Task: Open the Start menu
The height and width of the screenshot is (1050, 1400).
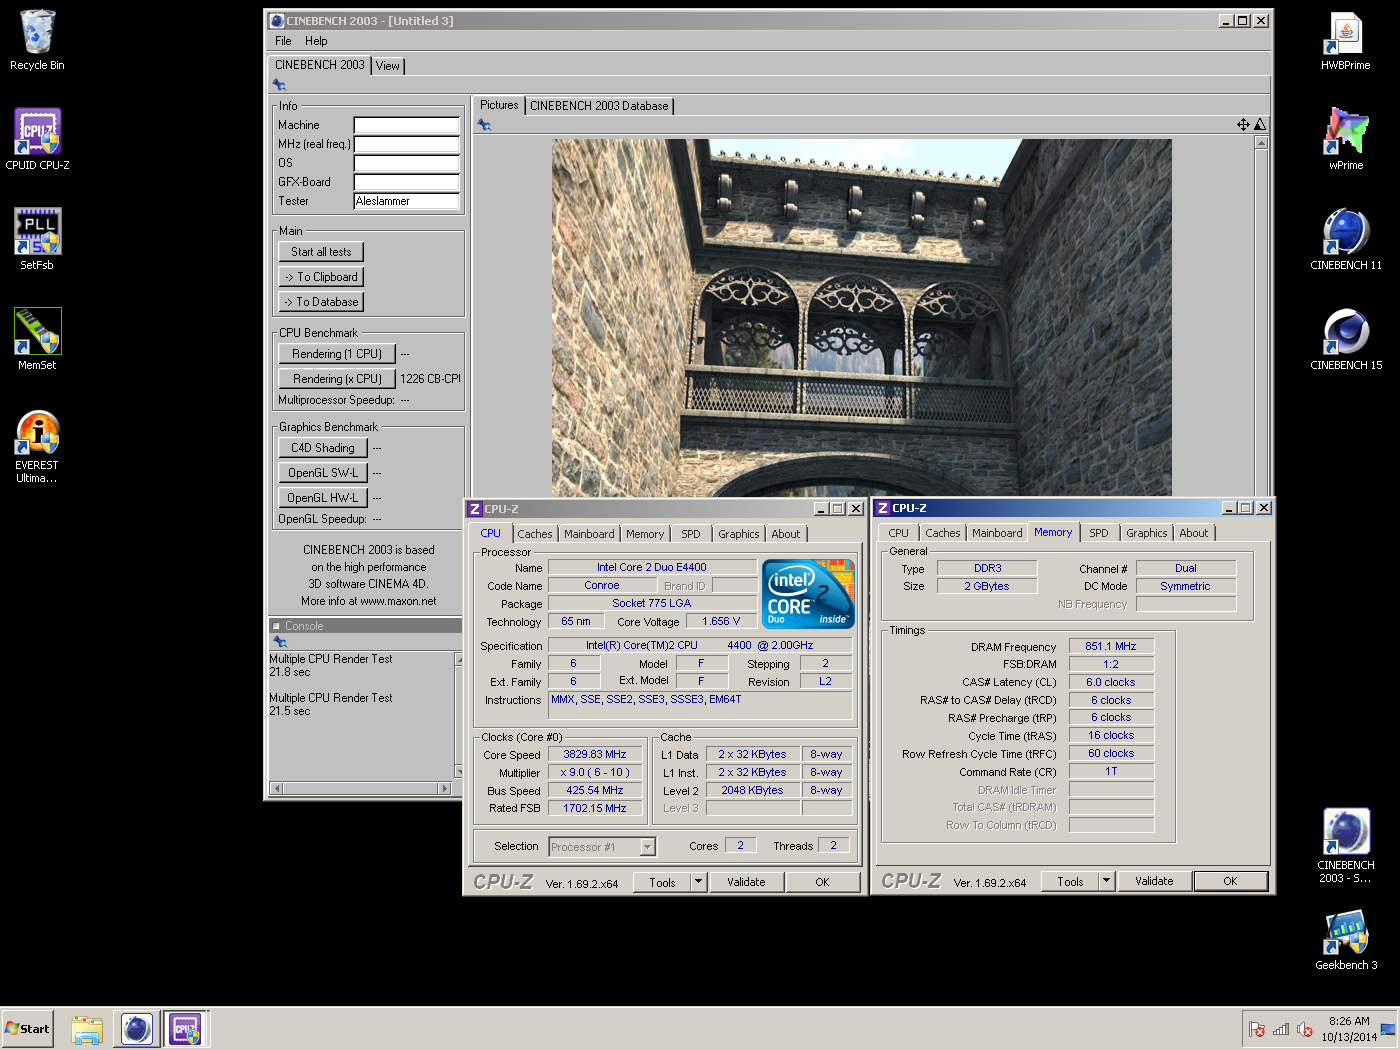Action: point(28,1029)
